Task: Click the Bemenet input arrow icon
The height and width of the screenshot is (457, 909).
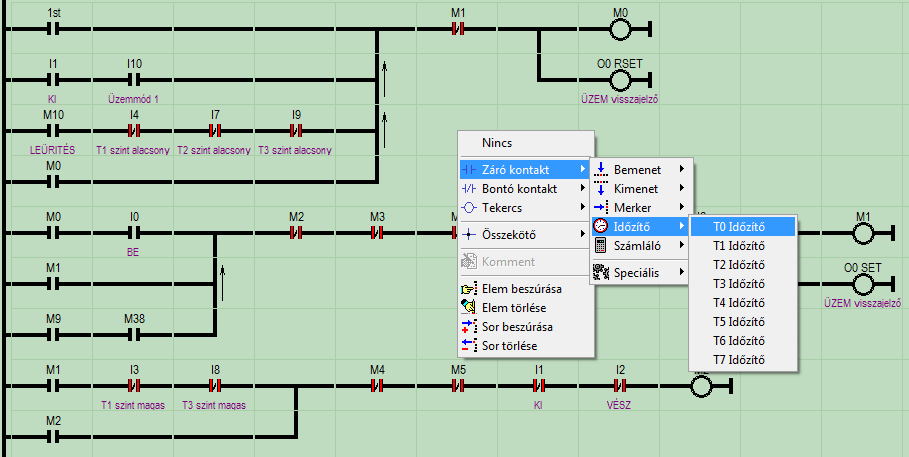Action: click(x=601, y=170)
